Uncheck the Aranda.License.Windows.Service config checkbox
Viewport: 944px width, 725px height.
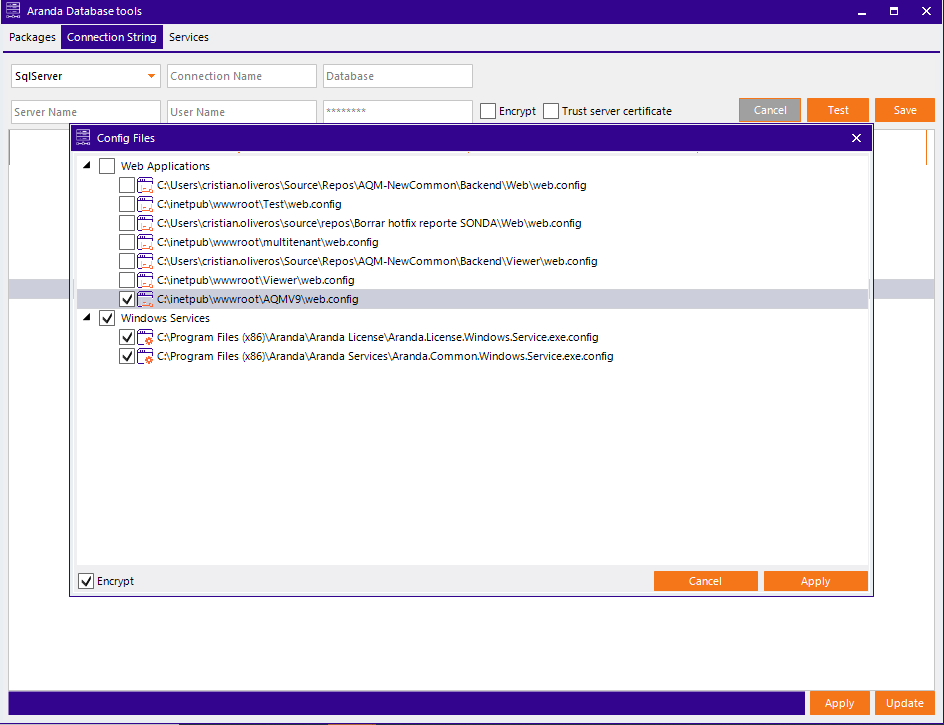(126, 337)
